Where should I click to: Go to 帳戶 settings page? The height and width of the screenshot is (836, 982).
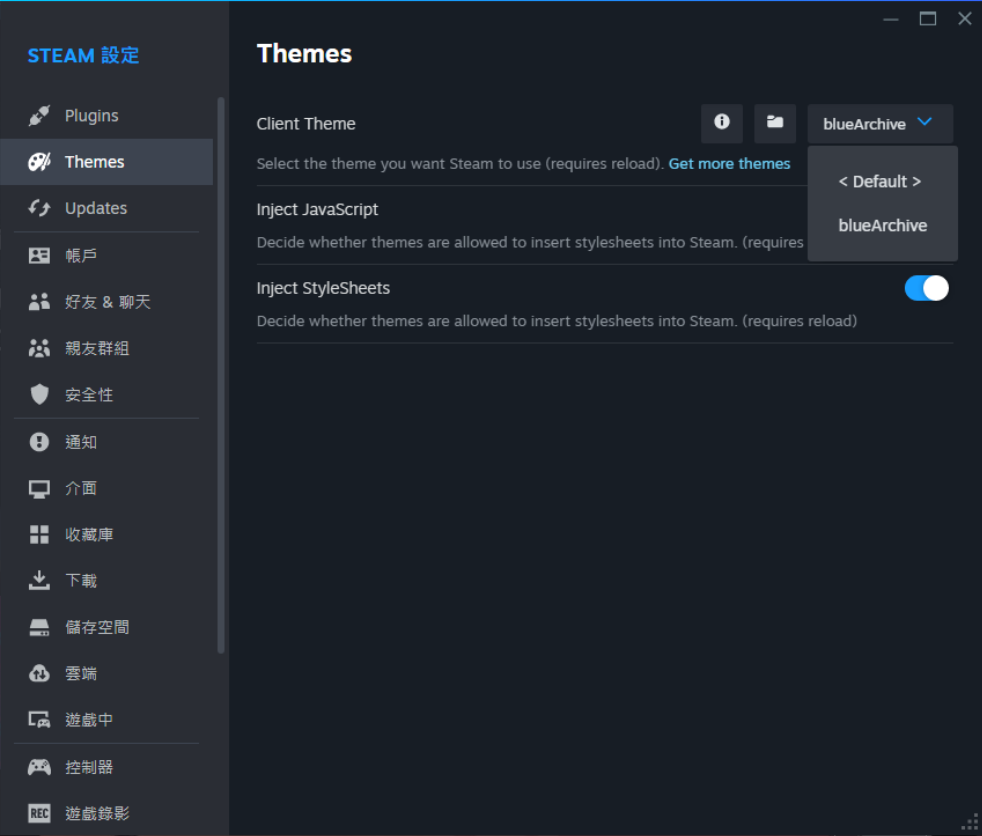pyautogui.click(x=106, y=255)
